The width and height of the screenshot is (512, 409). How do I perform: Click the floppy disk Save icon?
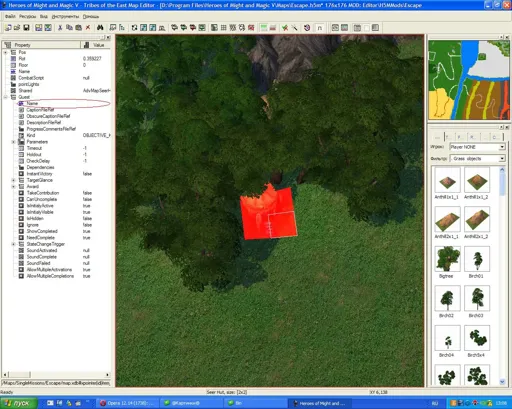[x=26, y=28]
